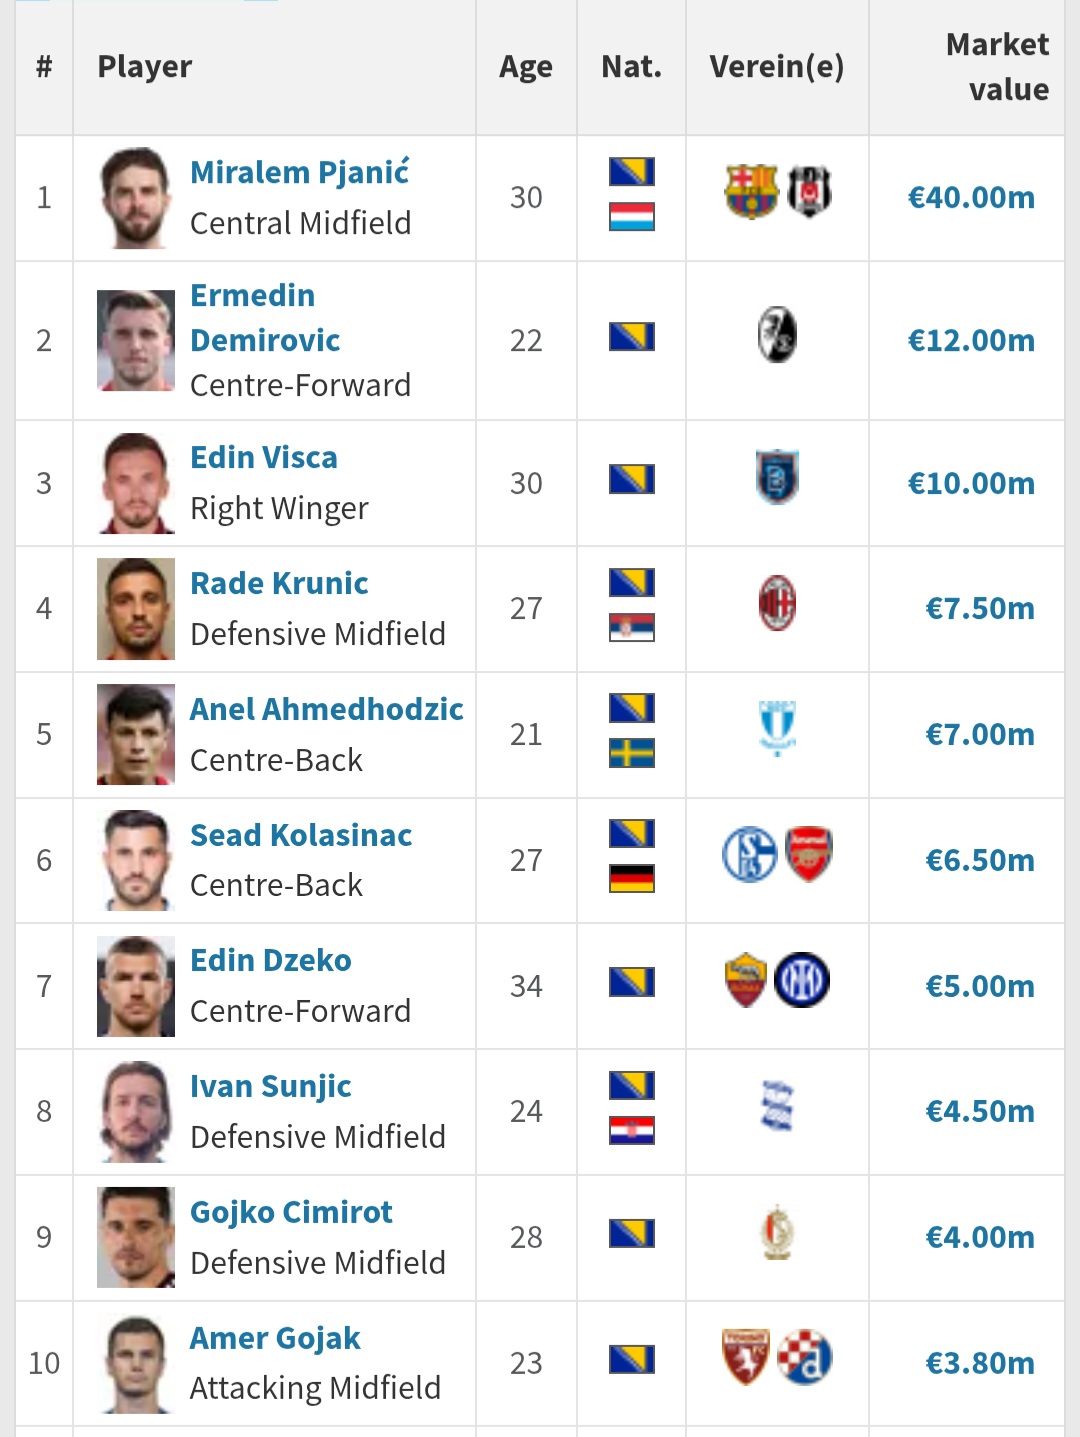The height and width of the screenshot is (1437, 1080).
Task: Click the SC Freiburg club logo
Action: (x=777, y=335)
